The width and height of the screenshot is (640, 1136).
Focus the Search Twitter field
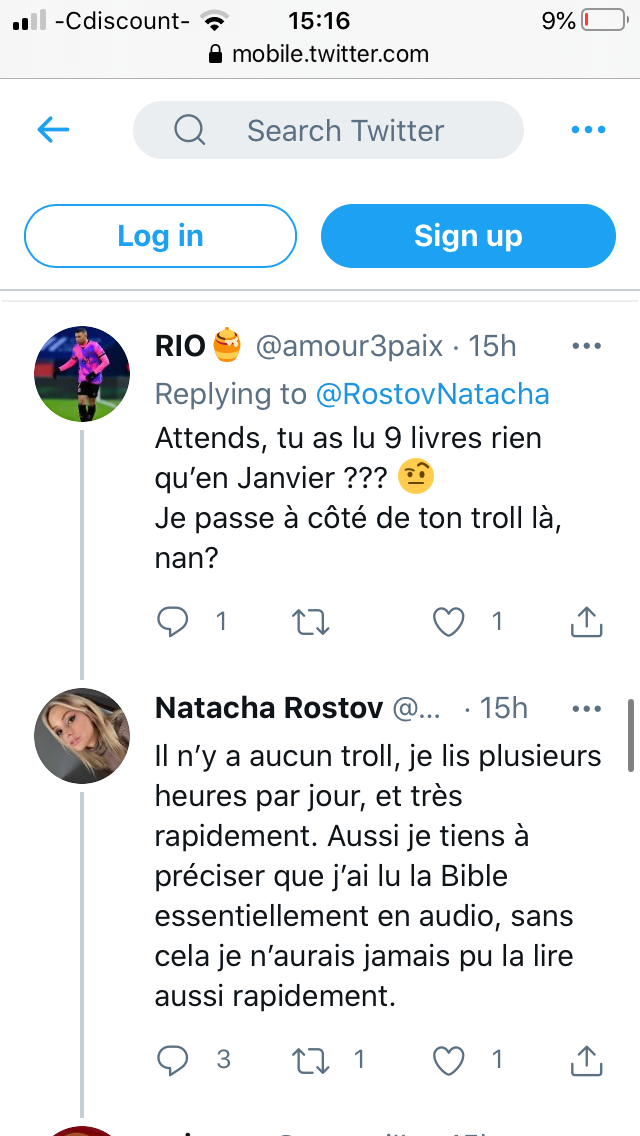coord(345,130)
